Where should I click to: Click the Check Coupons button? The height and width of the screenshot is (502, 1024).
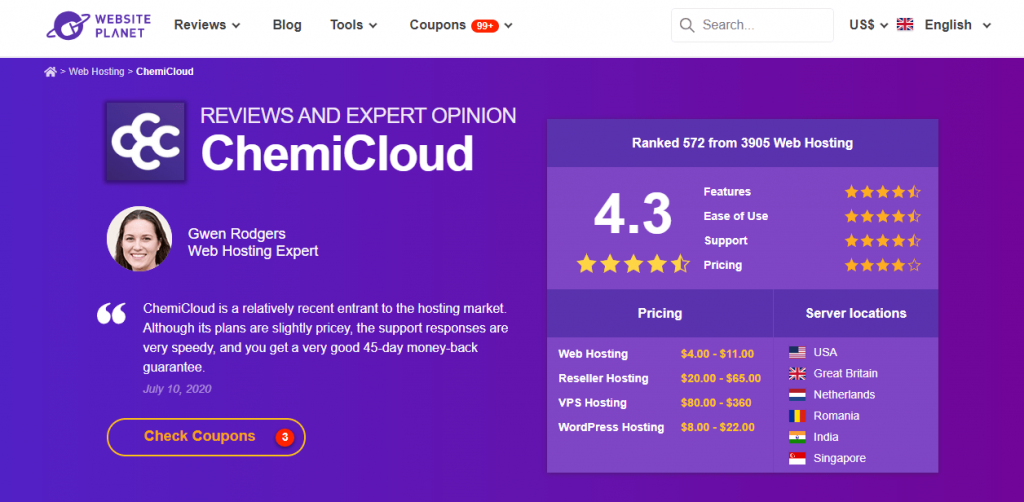tap(206, 437)
